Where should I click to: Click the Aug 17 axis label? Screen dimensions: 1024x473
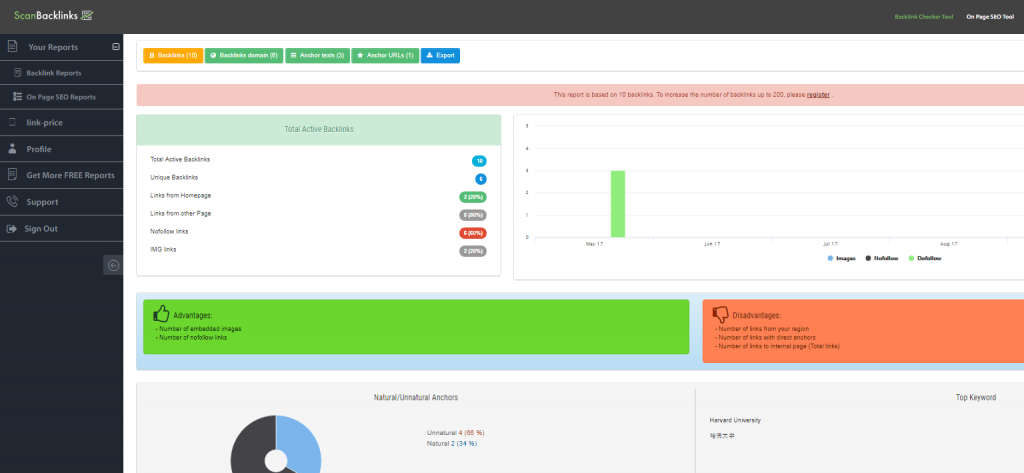tap(948, 244)
